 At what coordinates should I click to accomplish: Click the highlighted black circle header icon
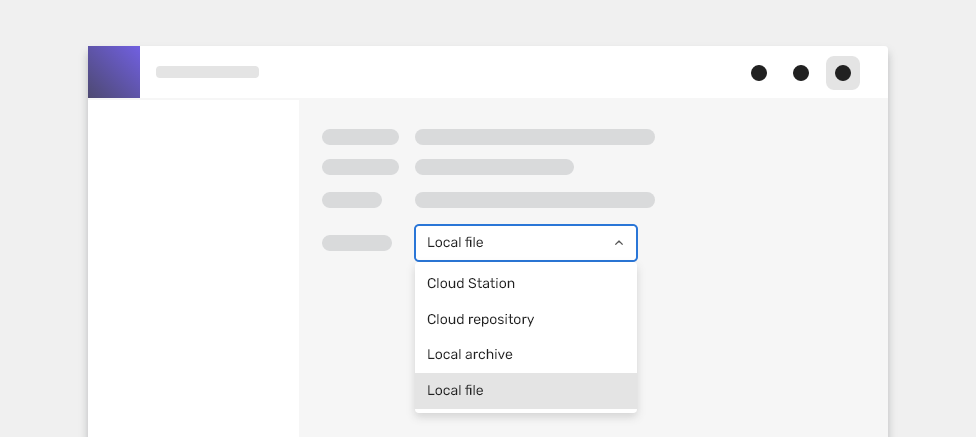(843, 73)
